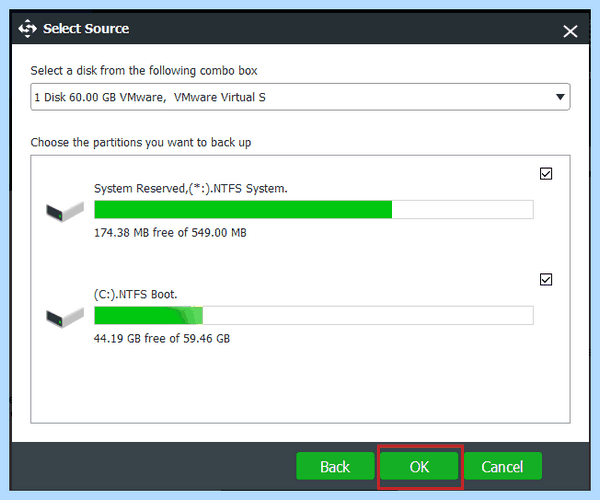Click the C: NTFS Boot drive icon
Image resolution: width=600 pixels, height=500 pixels.
tap(65, 318)
